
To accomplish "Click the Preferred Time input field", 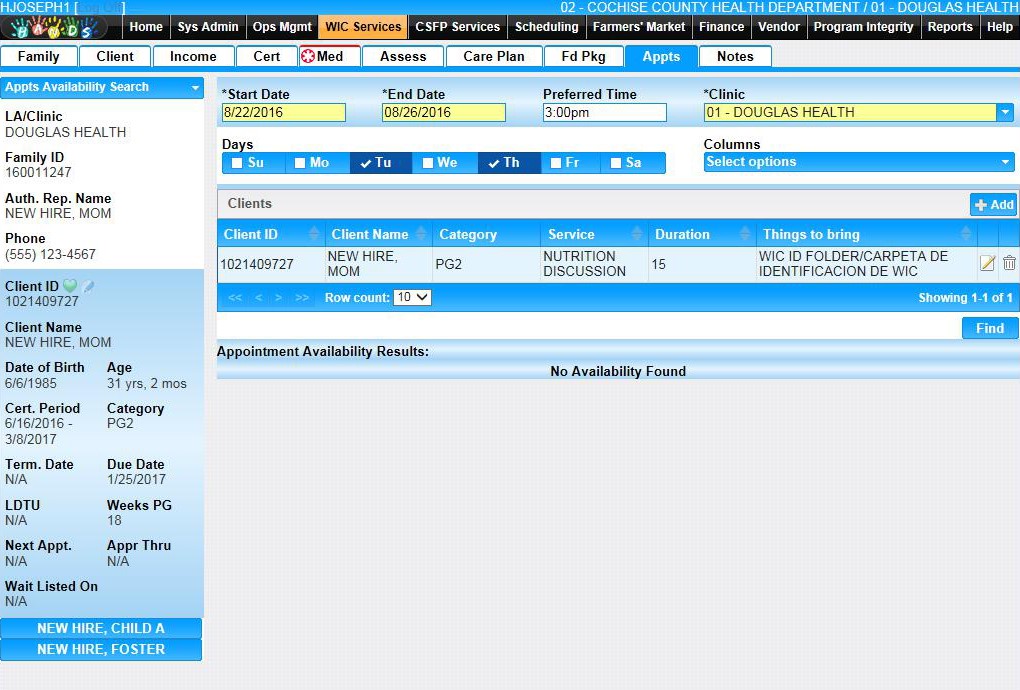I will click(x=604, y=113).
